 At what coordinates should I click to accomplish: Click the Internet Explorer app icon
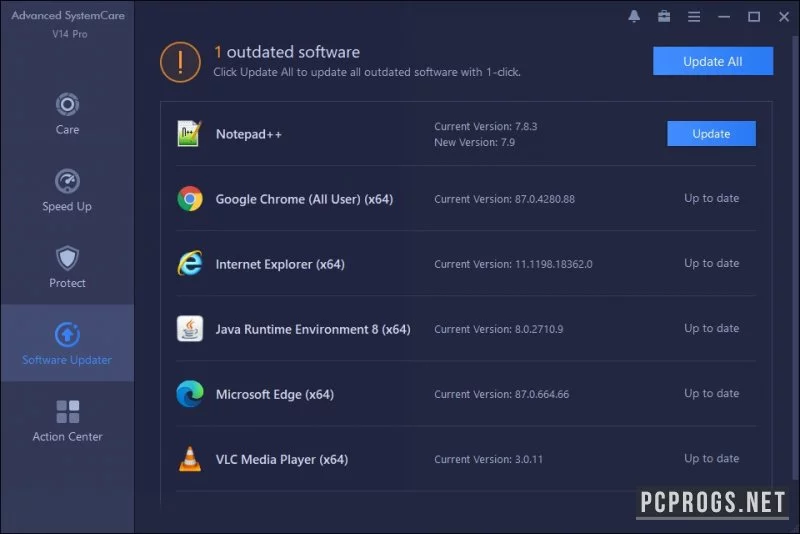190,264
